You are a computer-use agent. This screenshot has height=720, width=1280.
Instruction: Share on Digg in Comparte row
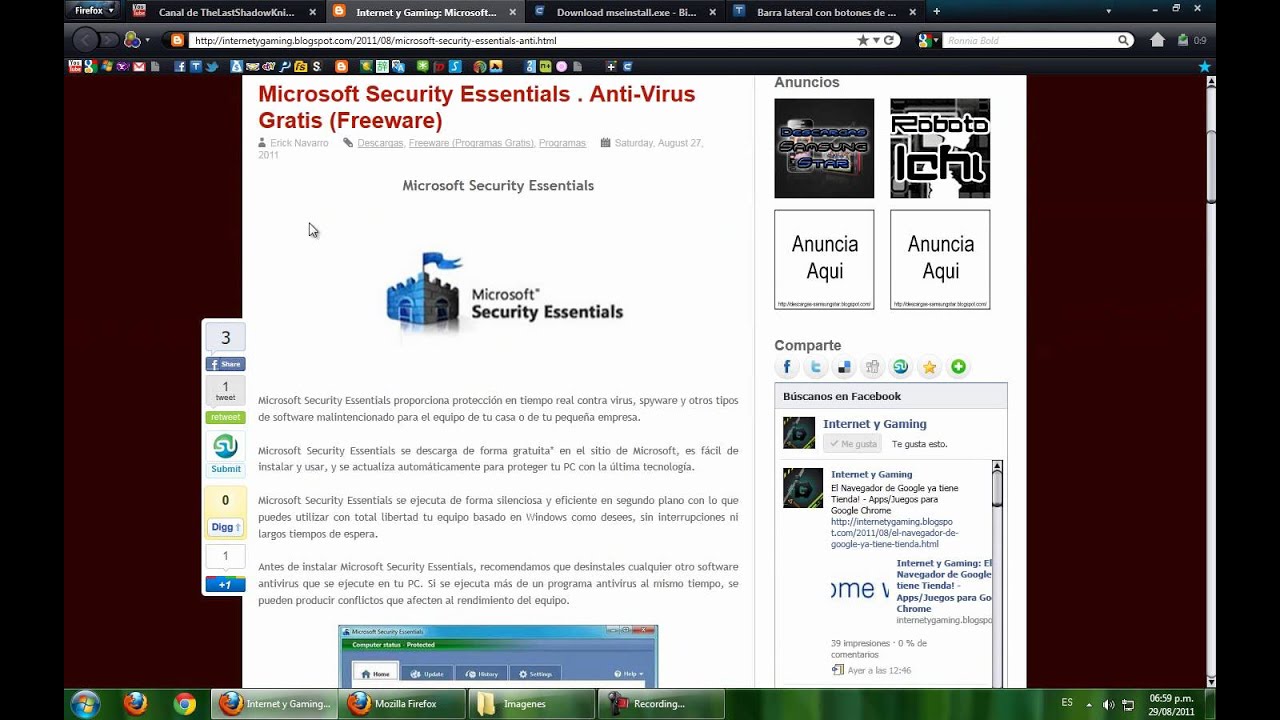(873, 367)
